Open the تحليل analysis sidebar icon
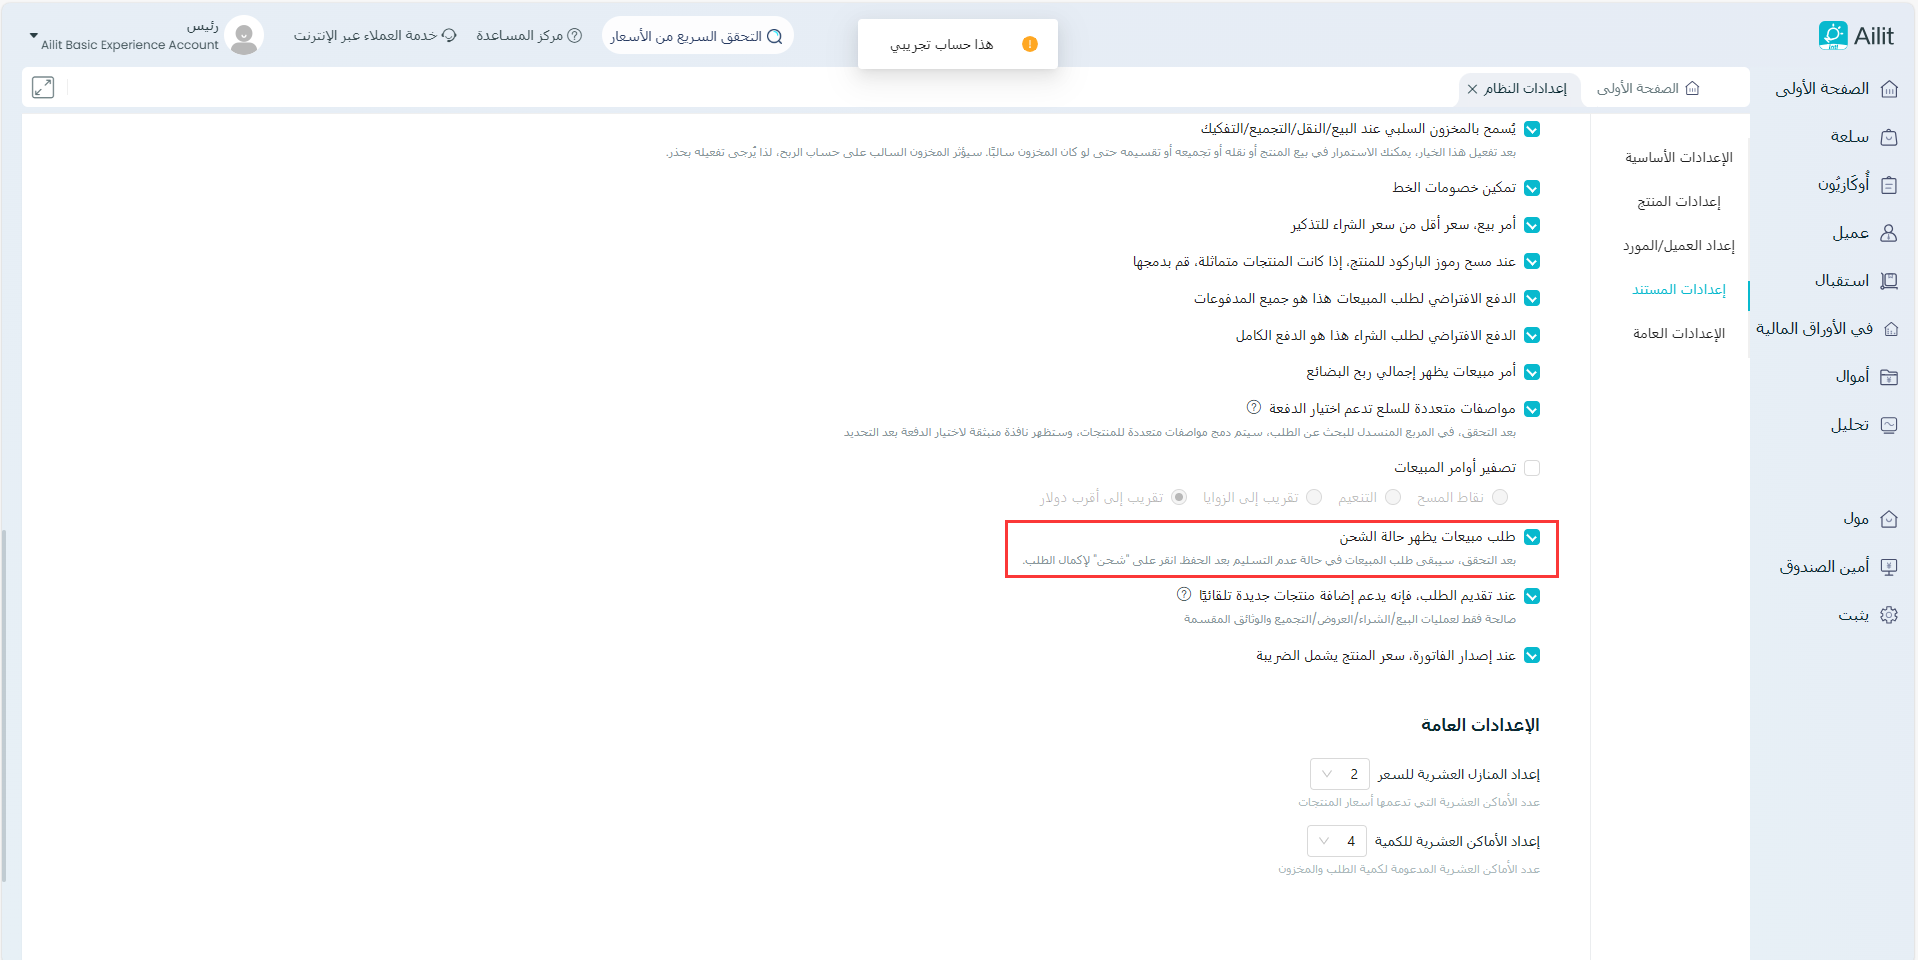 pos(1889,425)
